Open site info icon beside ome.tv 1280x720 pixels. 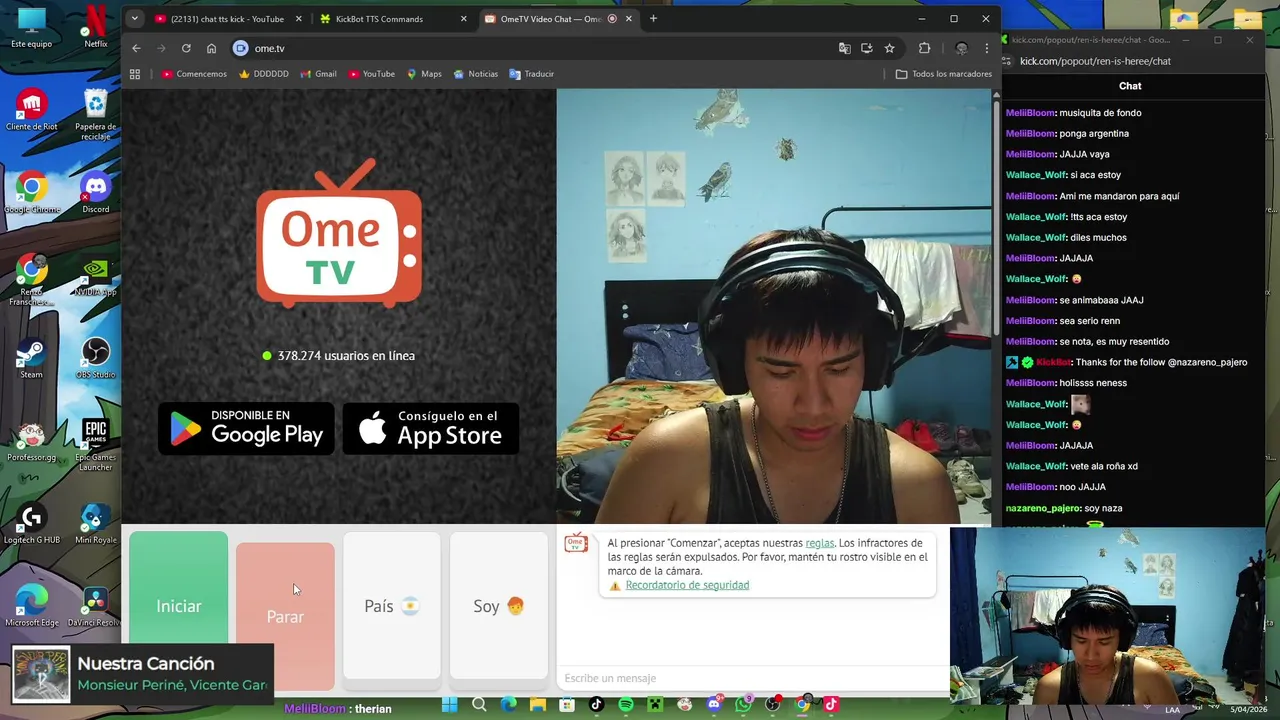click(x=241, y=48)
